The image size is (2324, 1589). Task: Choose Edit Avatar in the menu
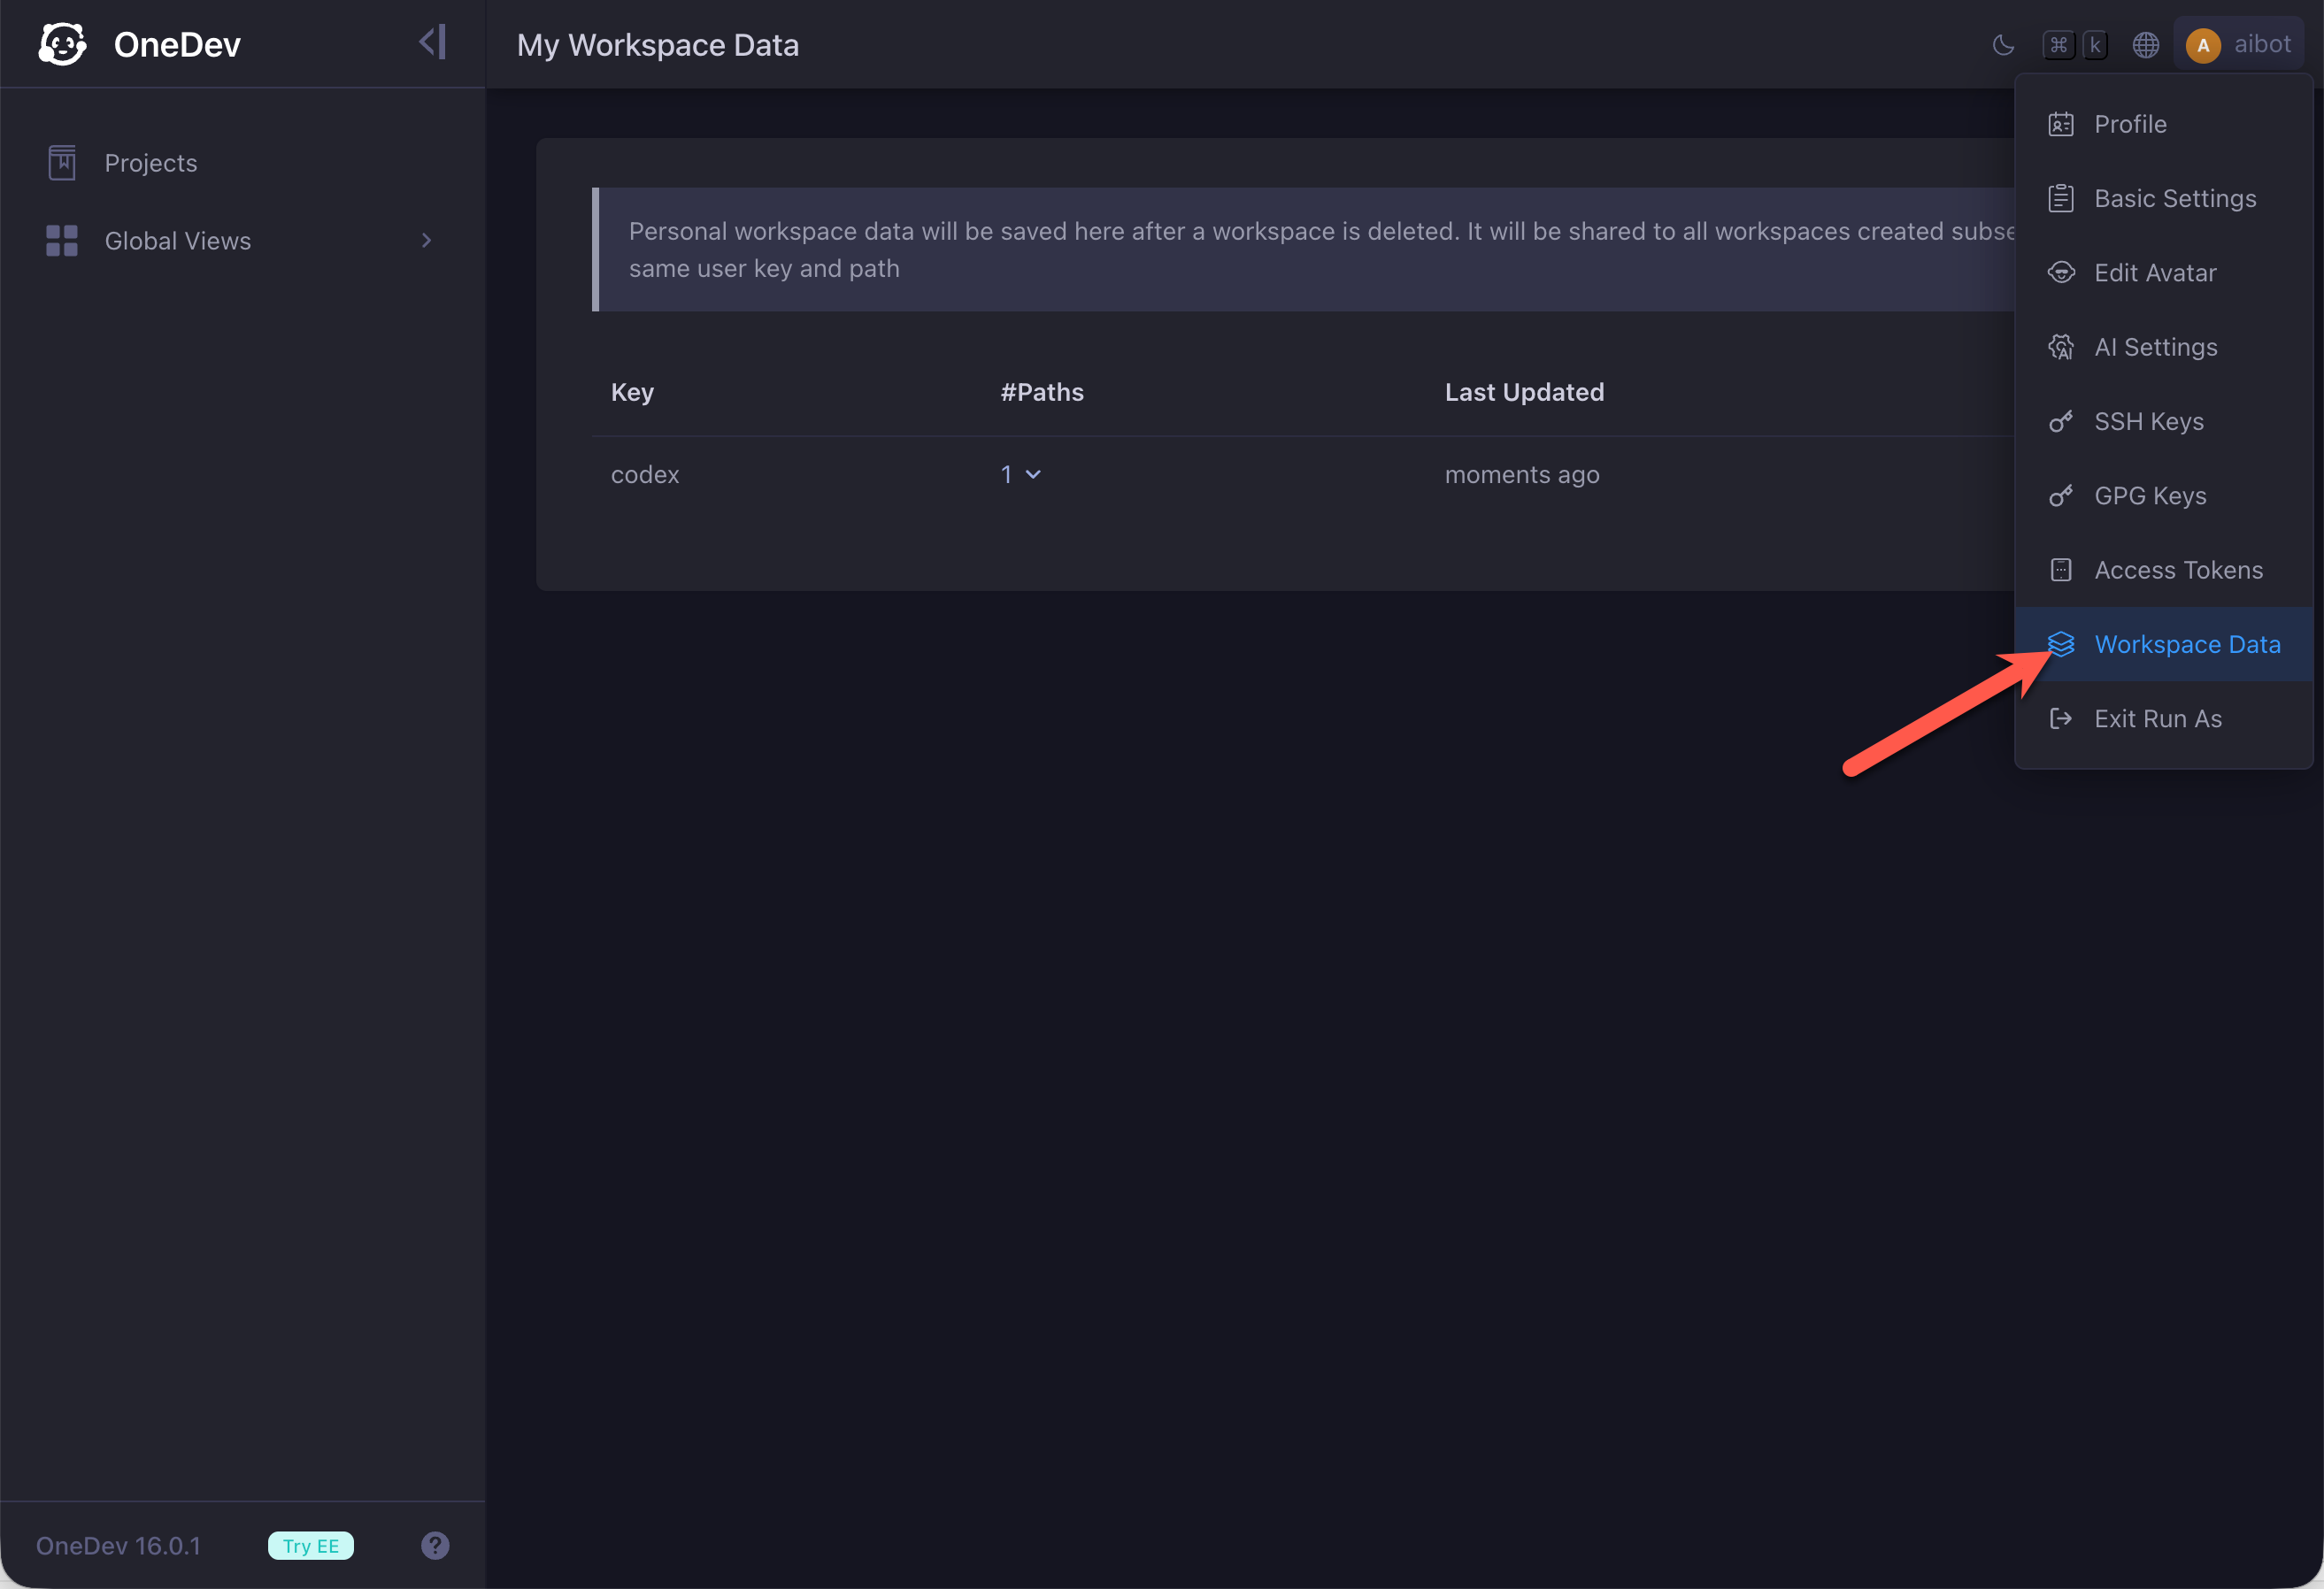(2164, 273)
